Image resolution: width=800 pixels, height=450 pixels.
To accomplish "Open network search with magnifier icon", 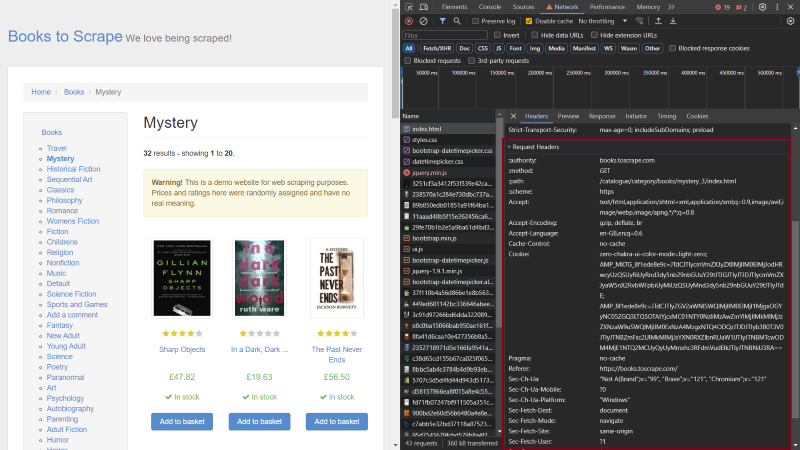I will (458, 21).
